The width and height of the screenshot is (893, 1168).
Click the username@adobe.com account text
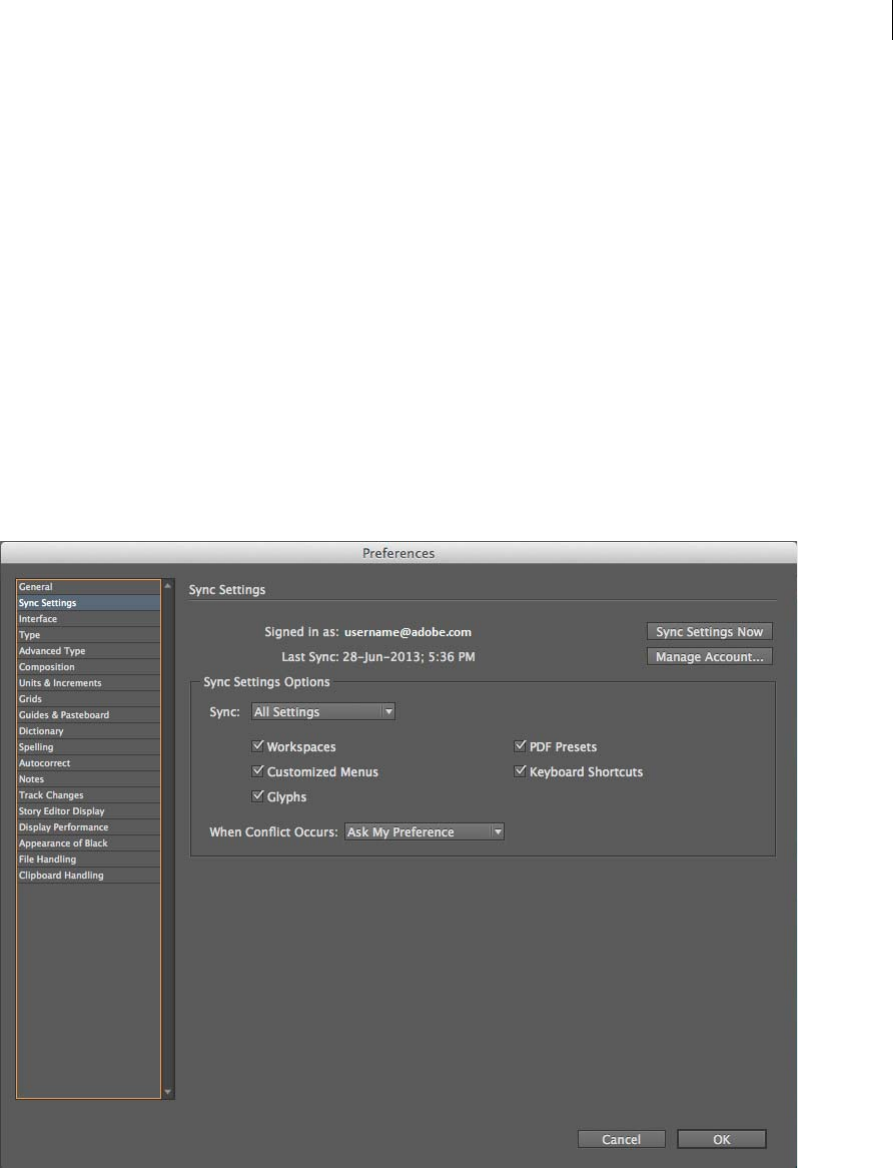pyautogui.click(x=407, y=632)
